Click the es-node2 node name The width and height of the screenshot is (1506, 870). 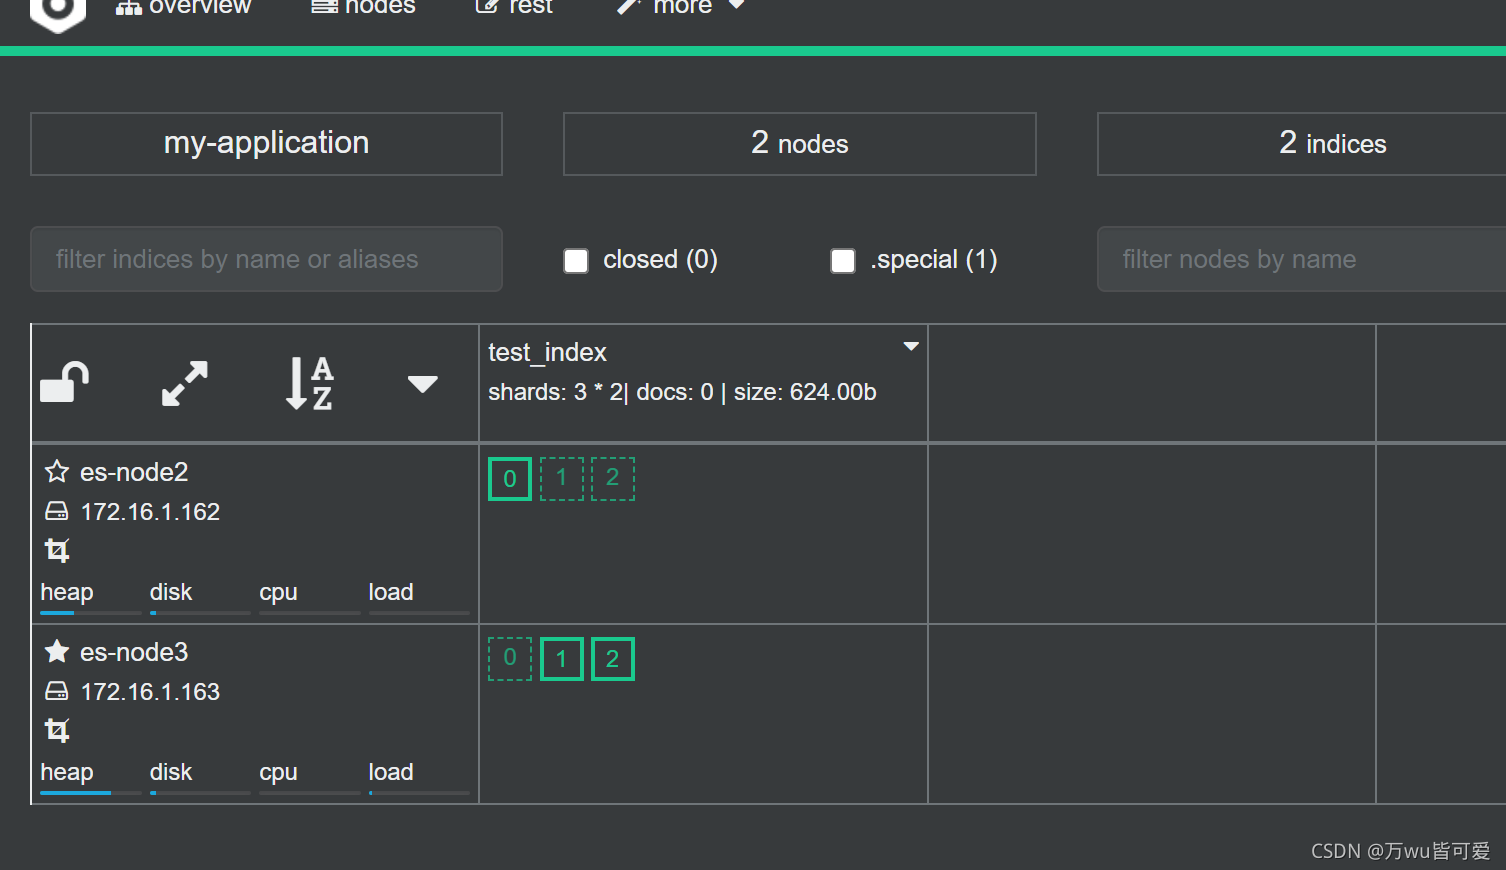click(134, 472)
